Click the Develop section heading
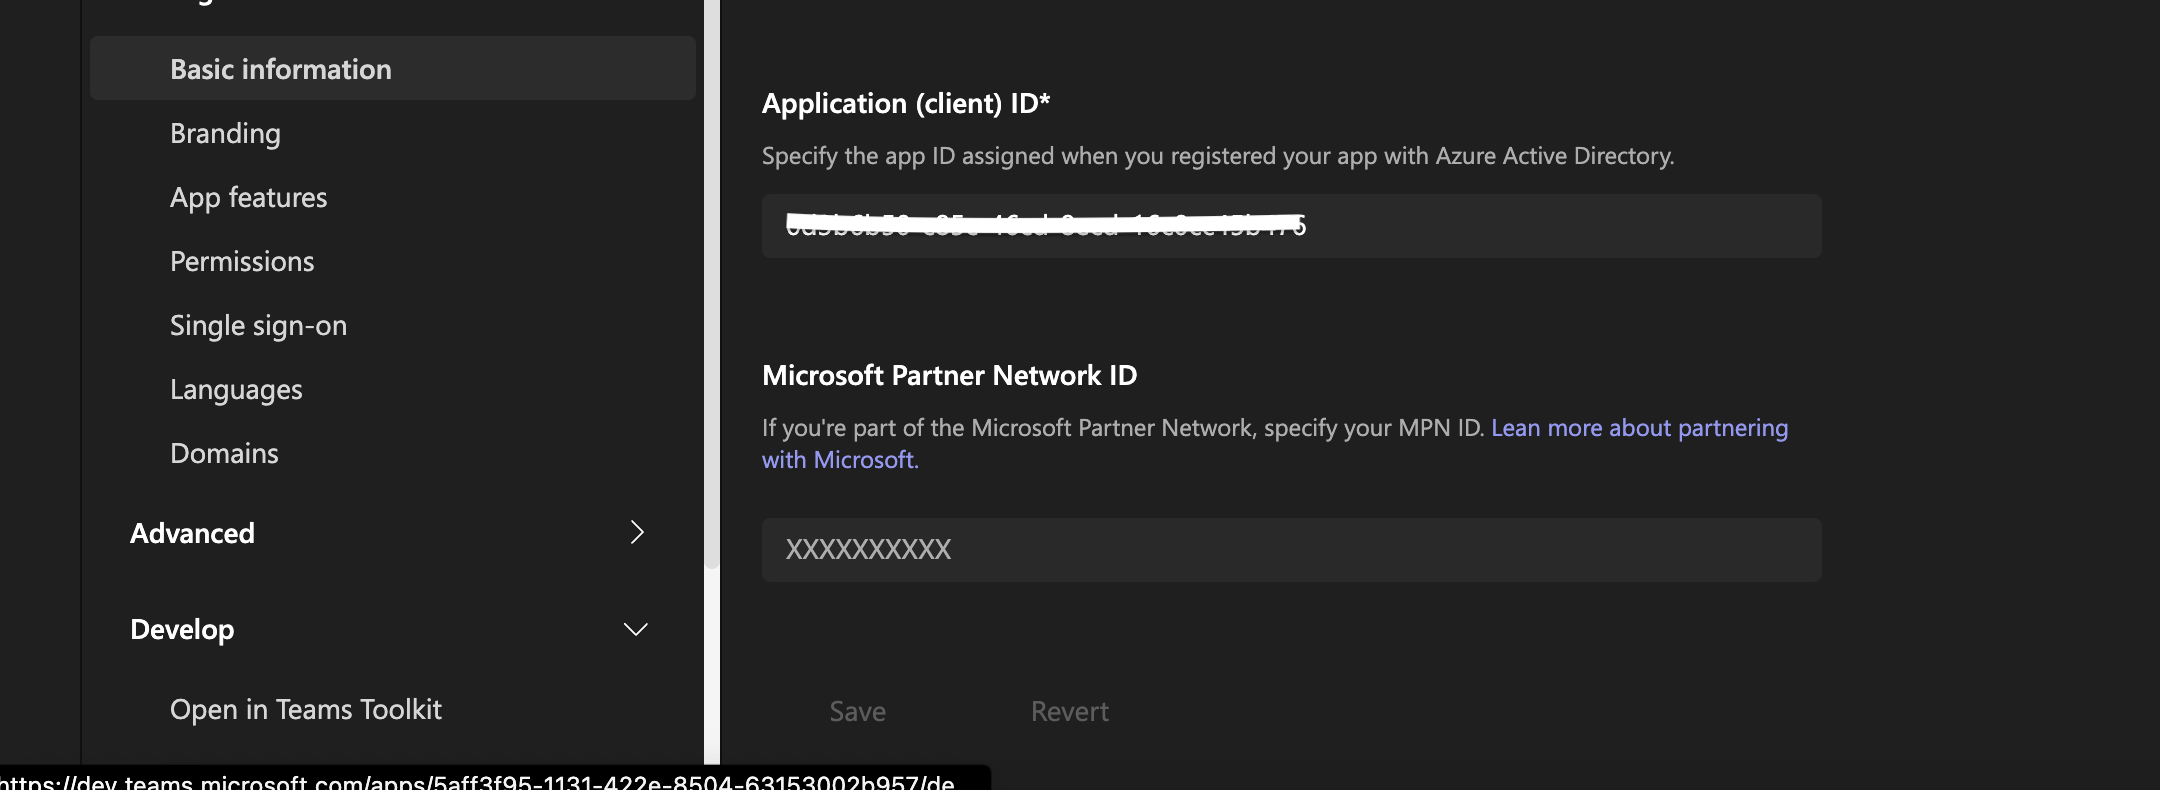 pos(182,629)
